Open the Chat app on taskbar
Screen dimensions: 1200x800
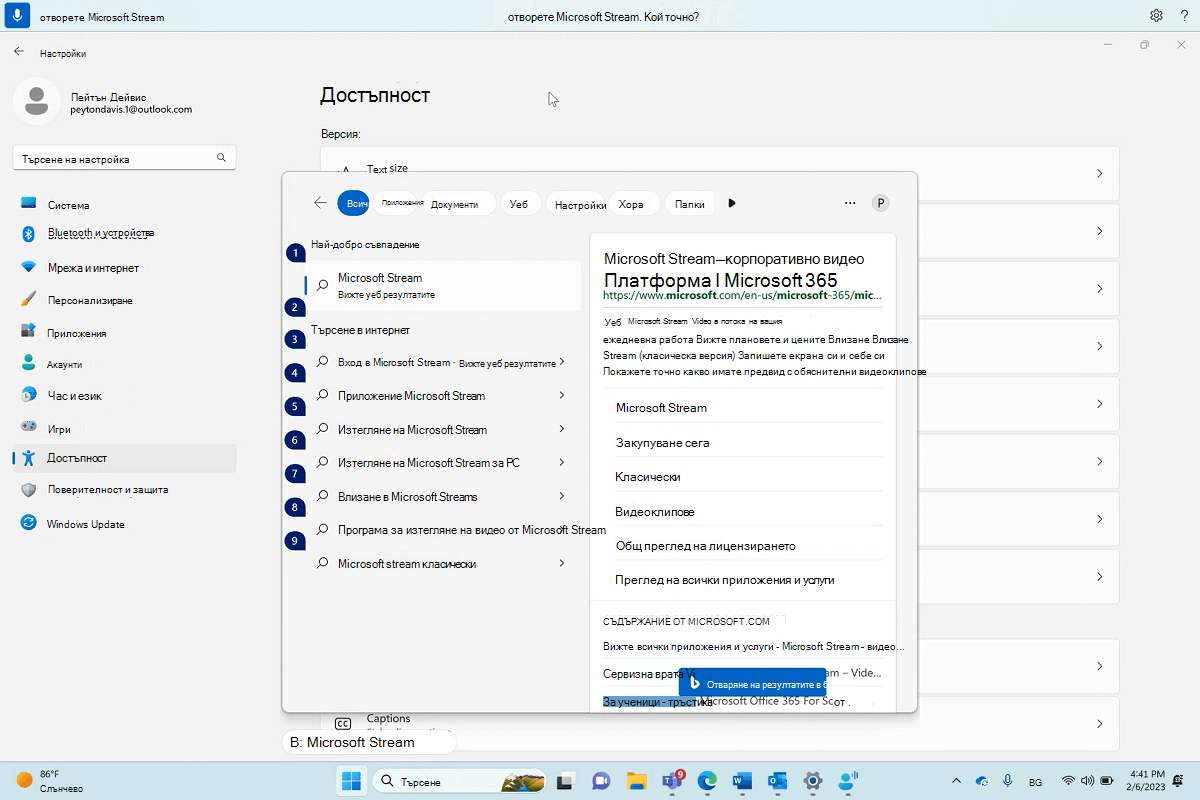tap(601, 781)
